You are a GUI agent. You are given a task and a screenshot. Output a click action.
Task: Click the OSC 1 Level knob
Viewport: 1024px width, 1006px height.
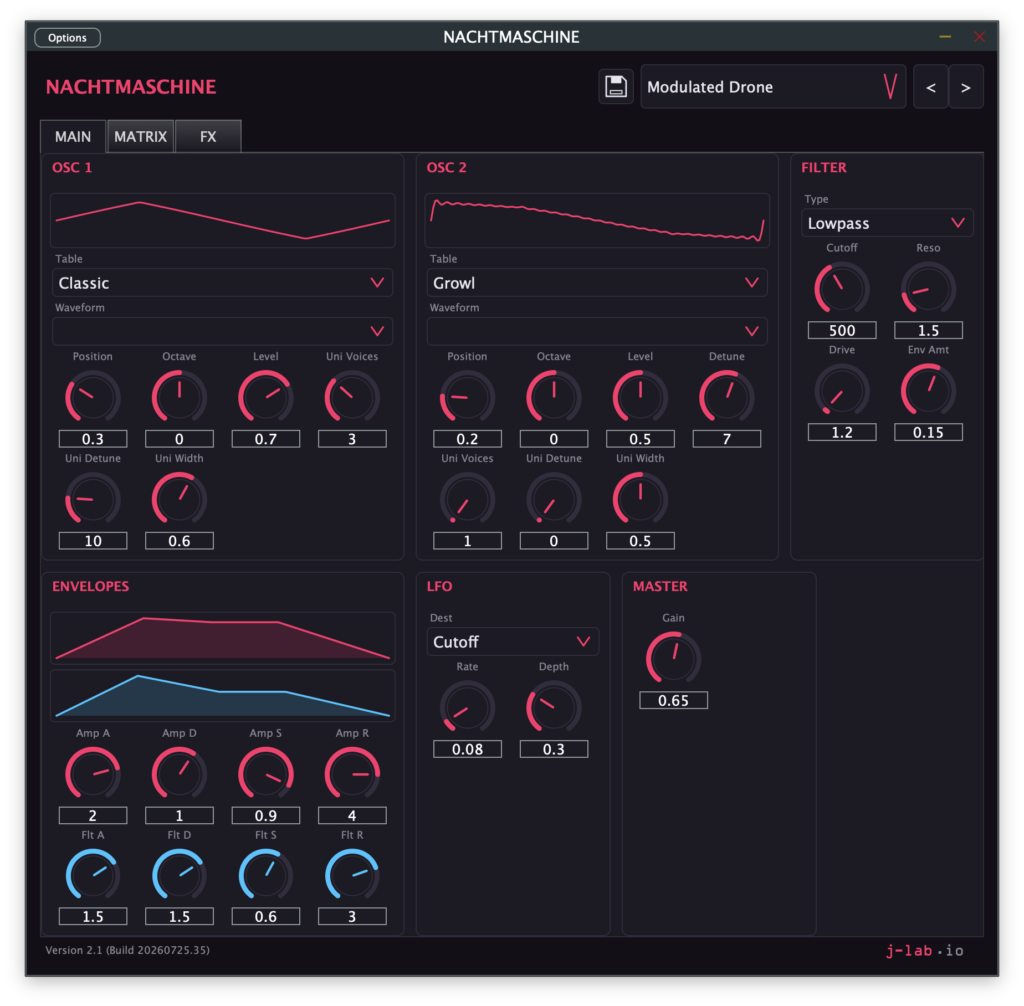click(x=266, y=397)
